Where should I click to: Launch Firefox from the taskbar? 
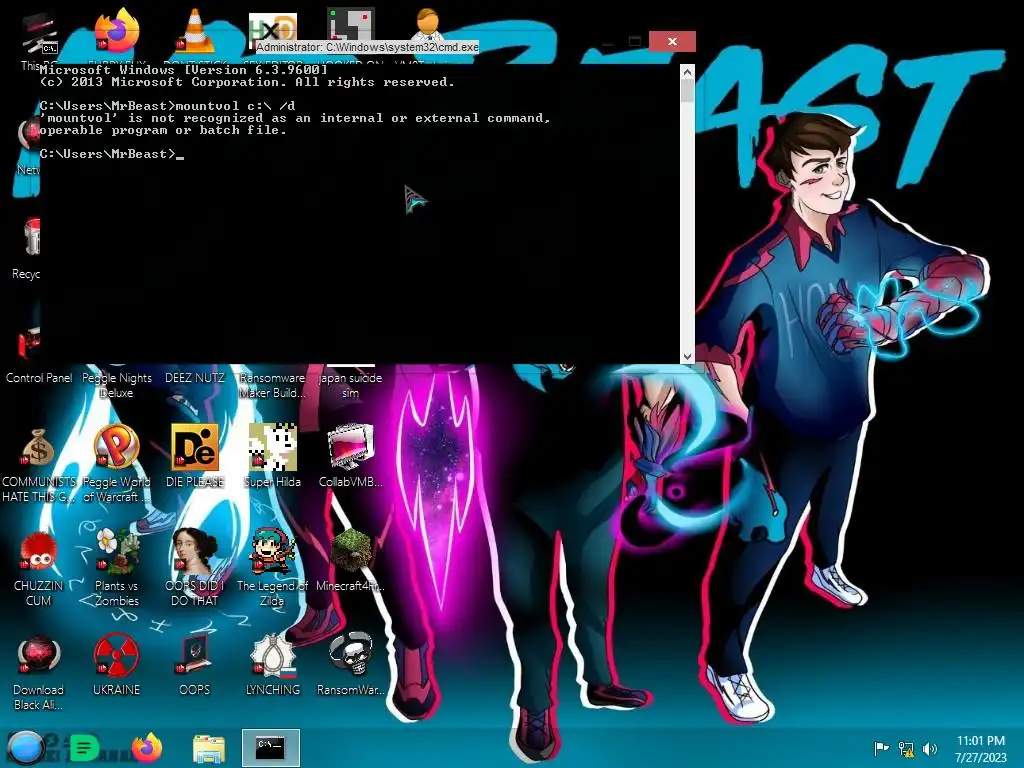pyautogui.click(x=147, y=748)
